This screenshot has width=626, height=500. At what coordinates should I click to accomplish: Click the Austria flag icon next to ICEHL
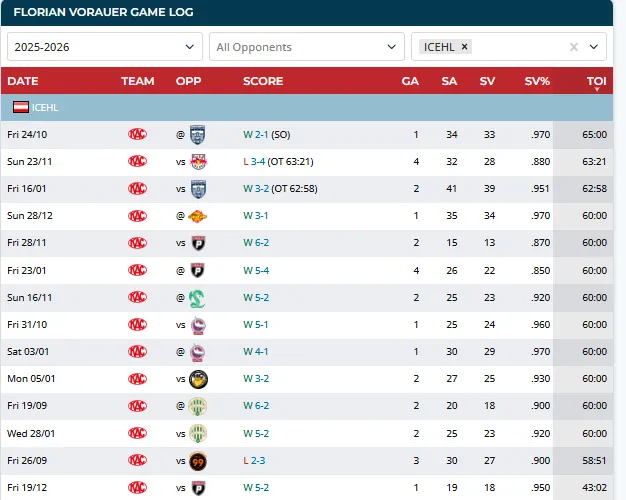click(x=20, y=107)
